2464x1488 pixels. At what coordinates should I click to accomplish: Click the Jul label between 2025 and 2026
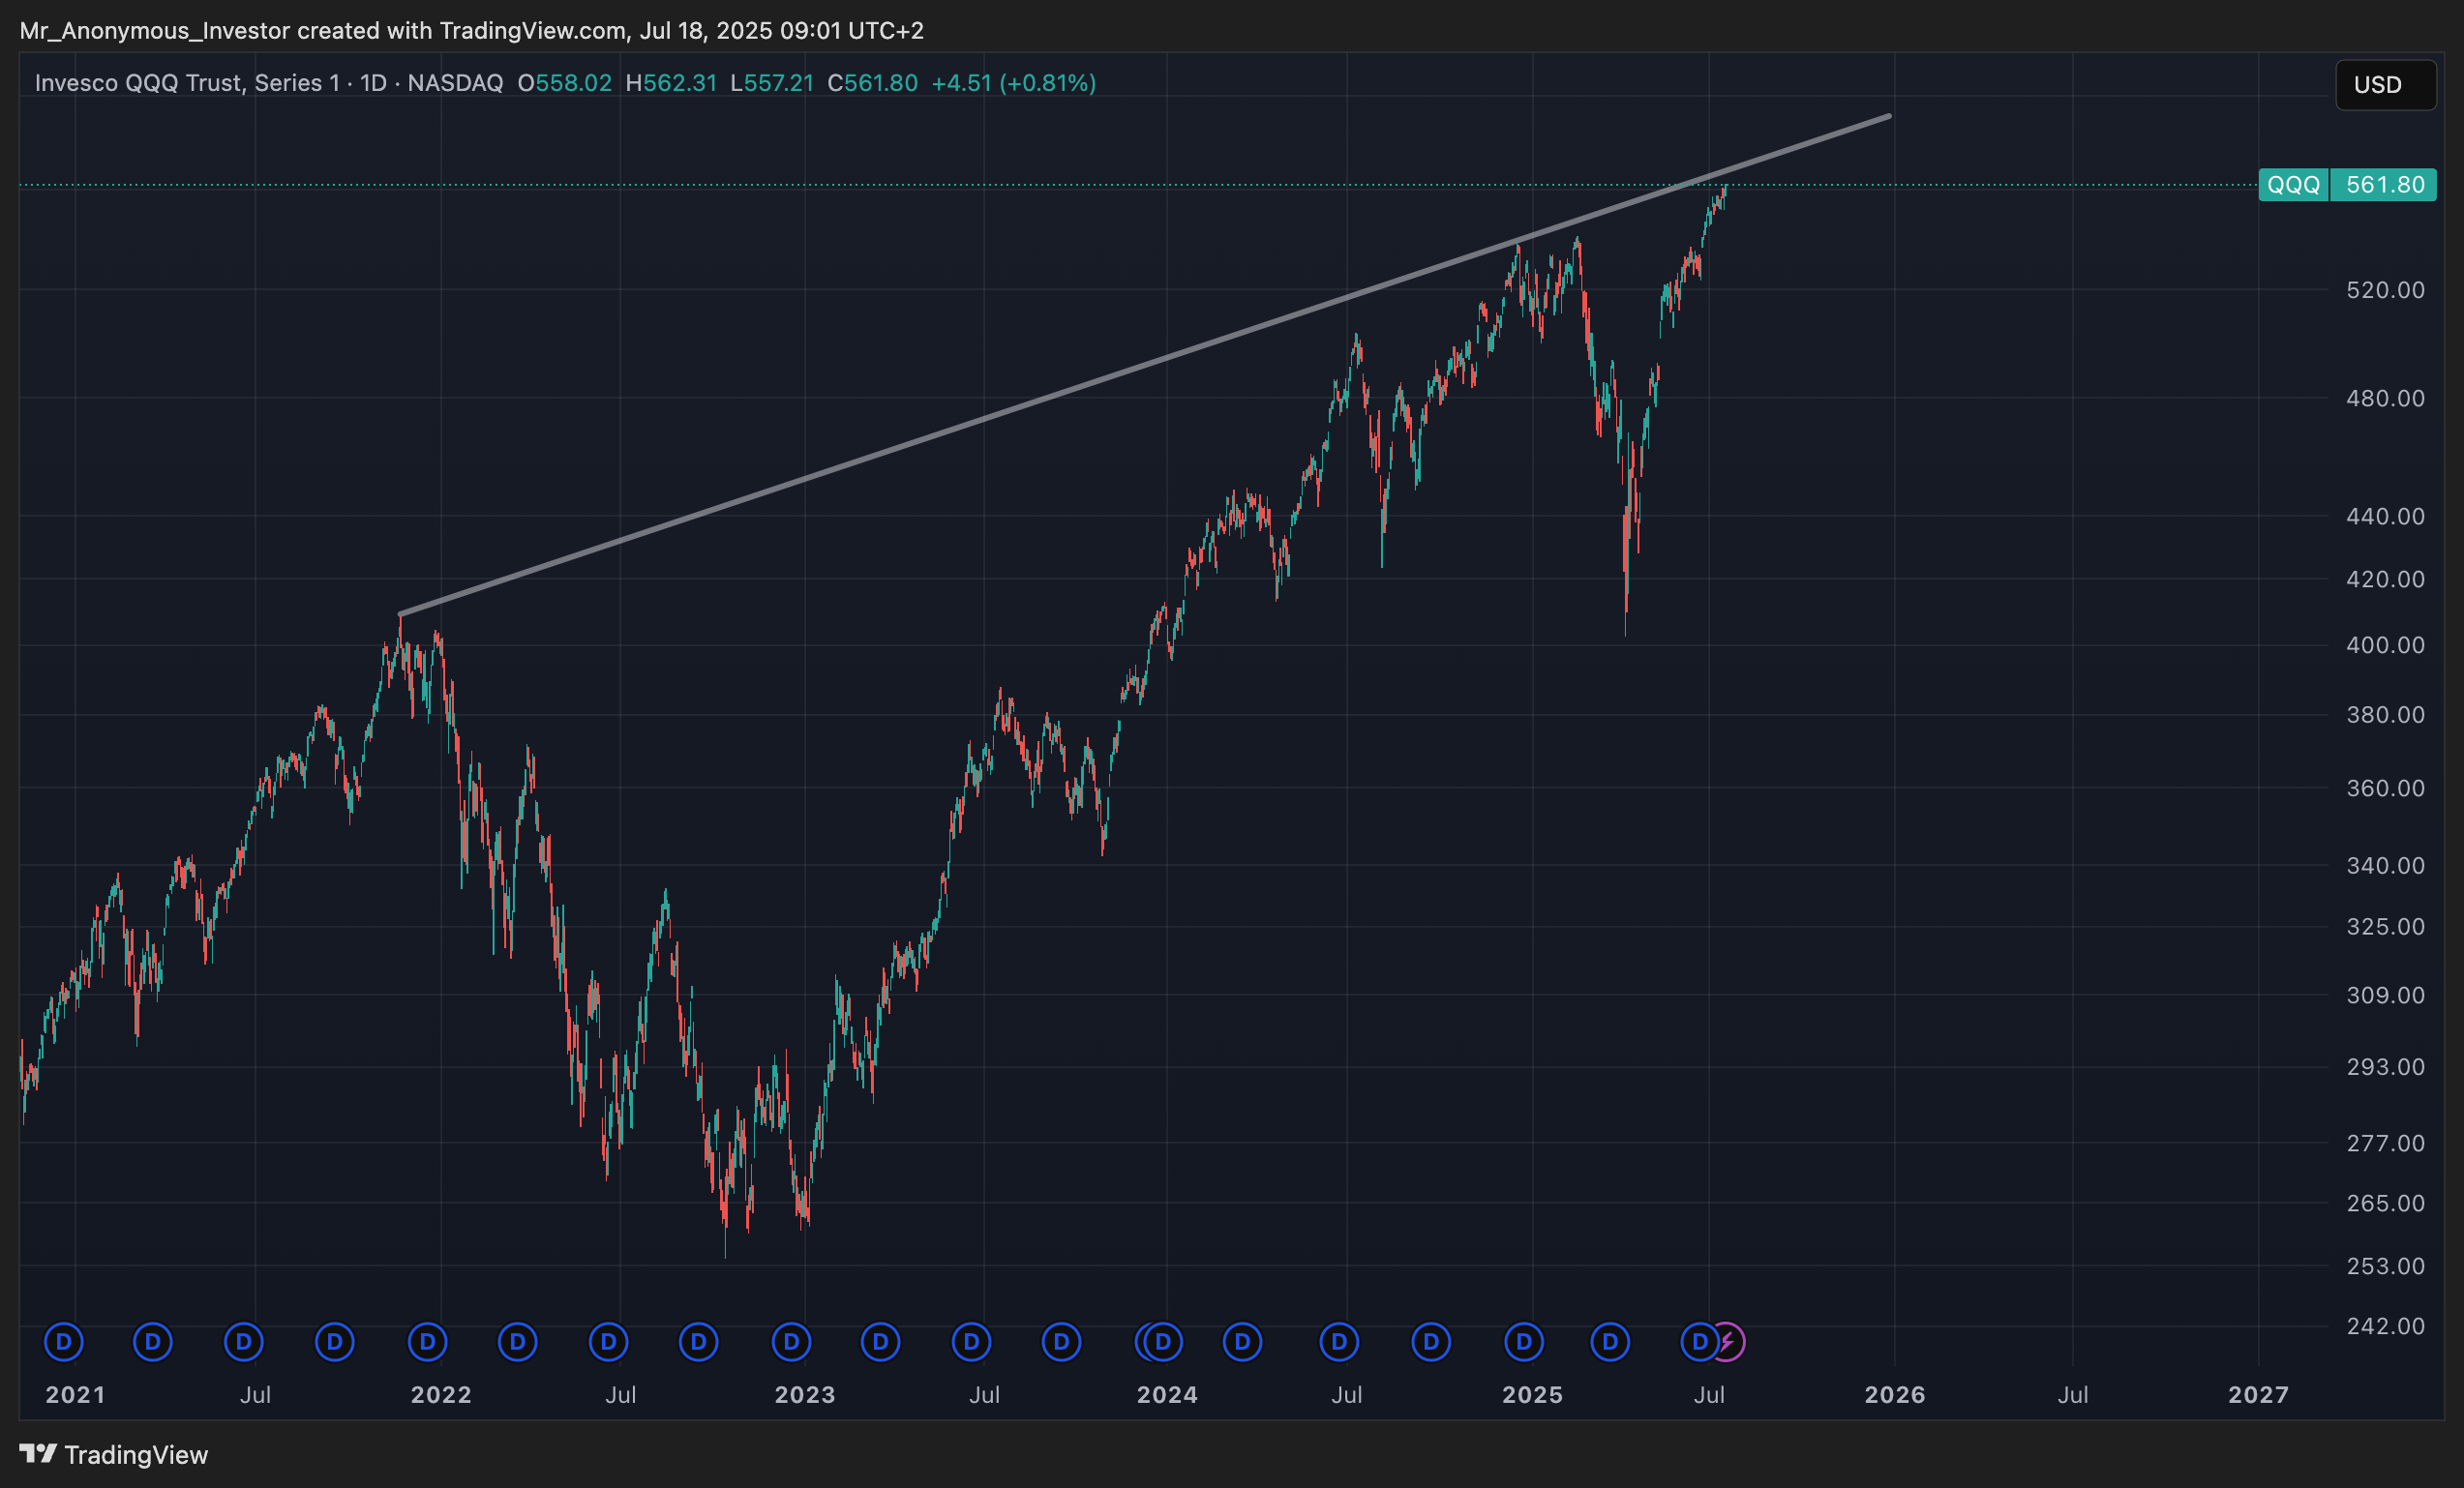tap(1709, 1395)
